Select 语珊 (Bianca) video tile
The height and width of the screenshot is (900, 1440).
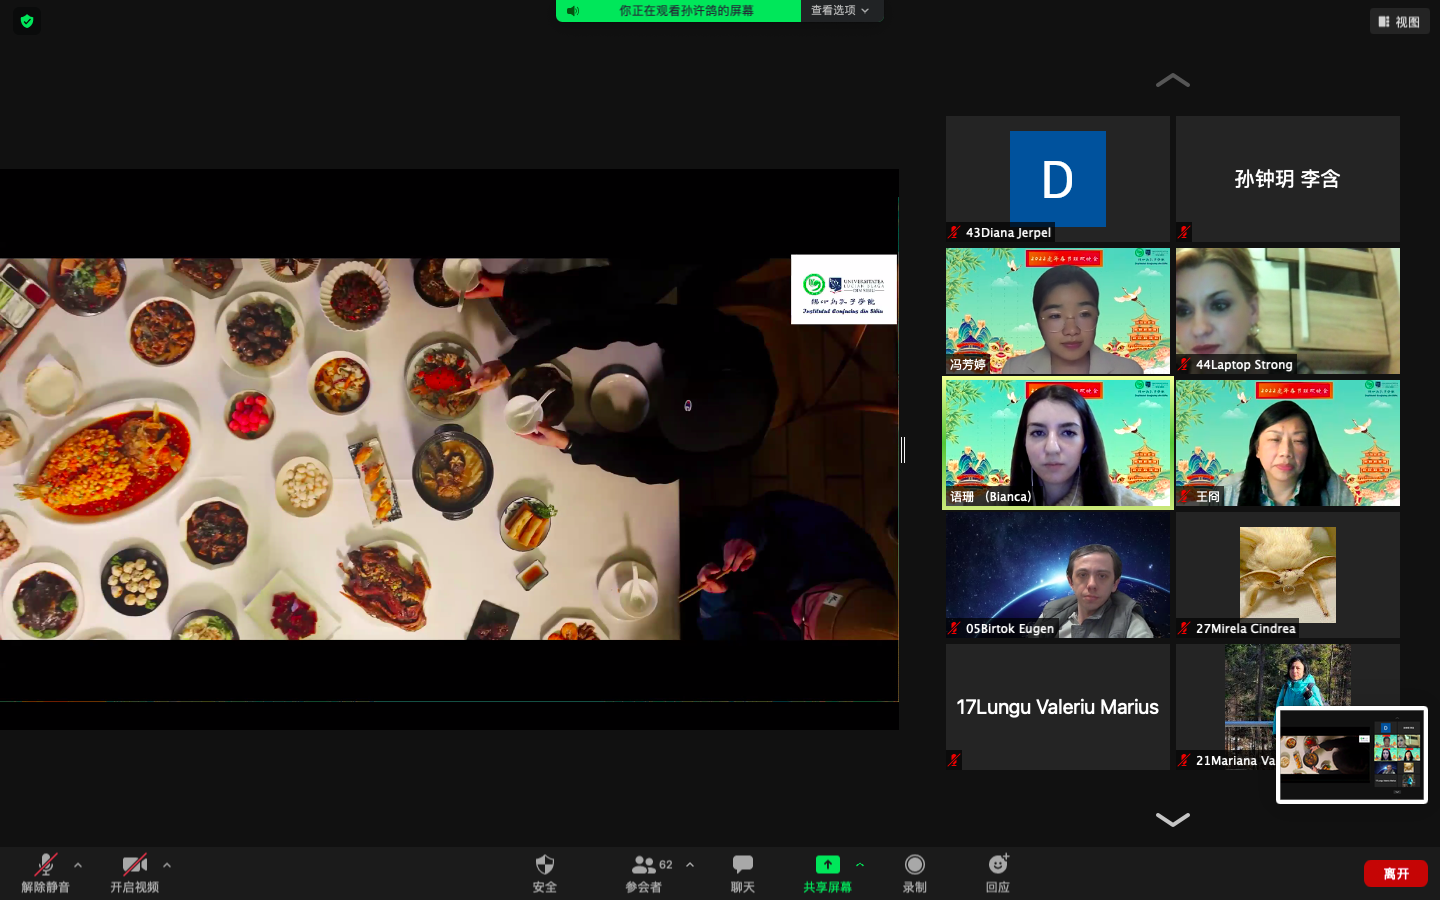[x=1057, y=443]
